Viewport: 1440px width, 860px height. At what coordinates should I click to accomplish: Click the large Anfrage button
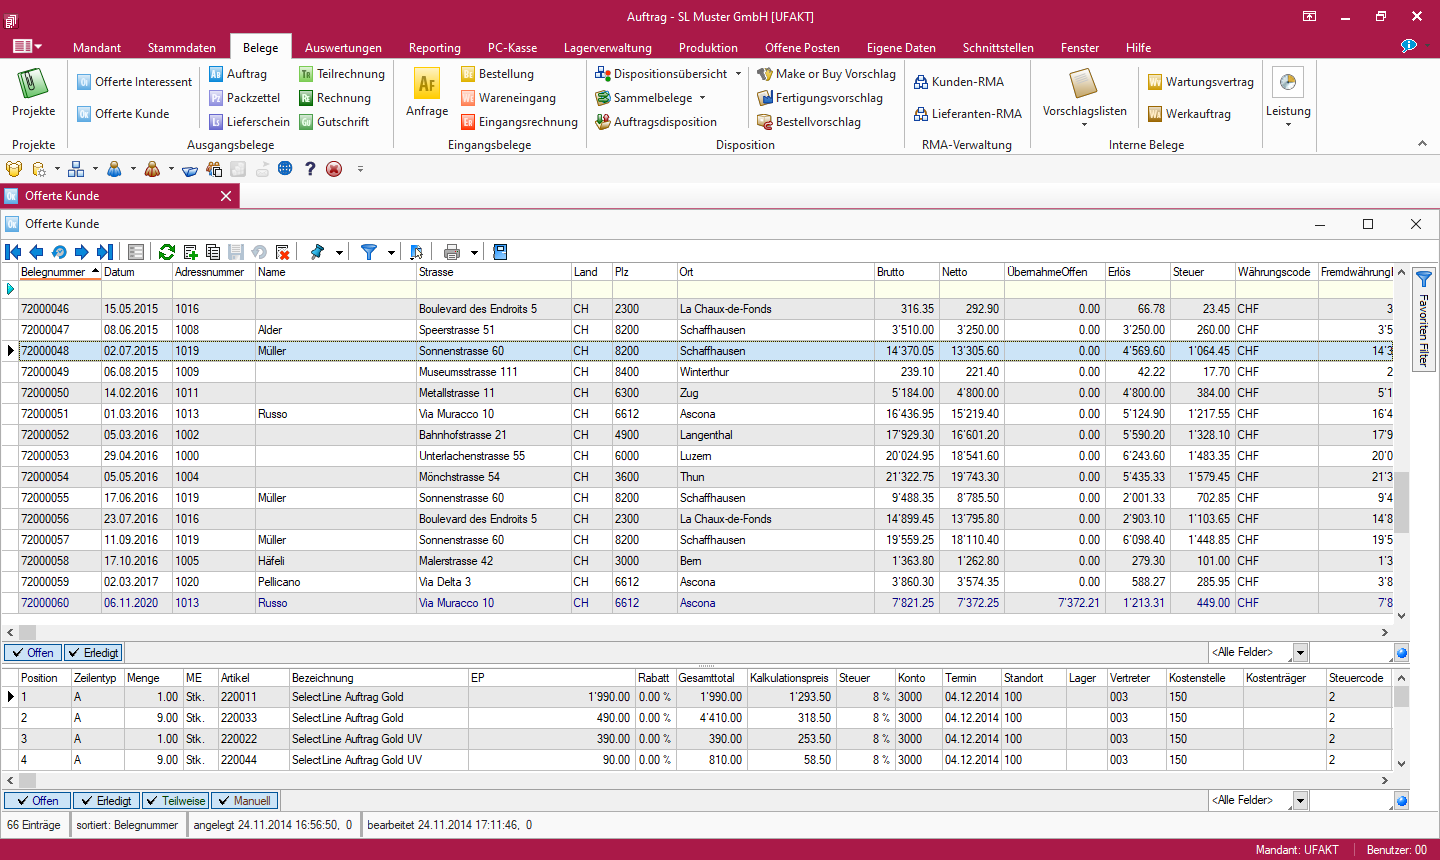pos(427,93)
